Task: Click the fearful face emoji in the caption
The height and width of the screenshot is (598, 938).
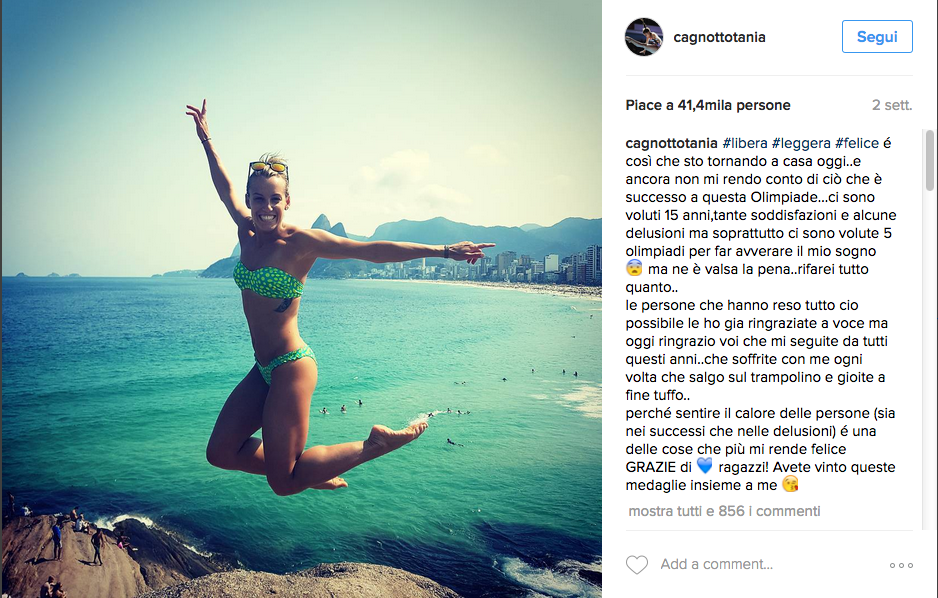Action: pos(634,268)
